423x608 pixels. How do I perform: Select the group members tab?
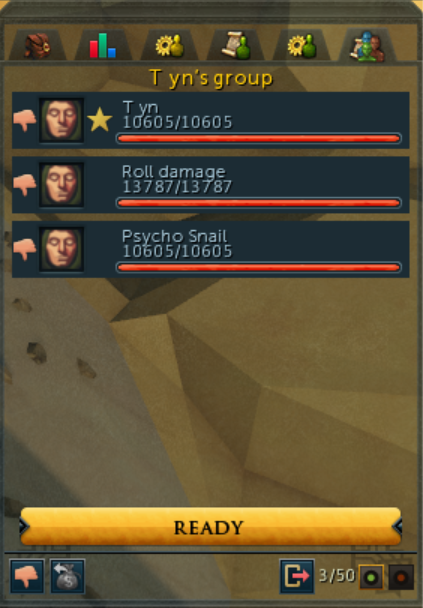[368, 46]
